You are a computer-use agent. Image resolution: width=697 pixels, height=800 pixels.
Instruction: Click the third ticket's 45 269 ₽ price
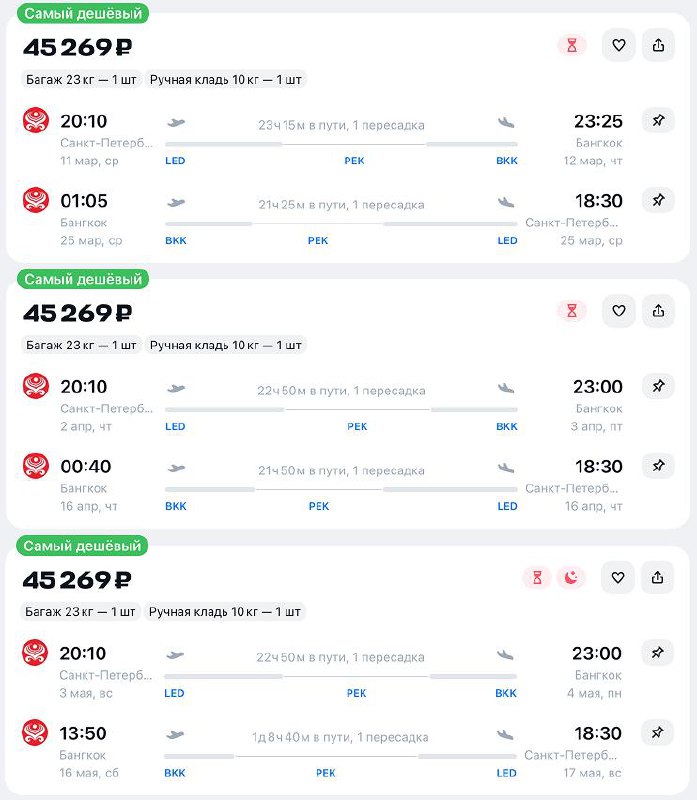pos(77,580)
